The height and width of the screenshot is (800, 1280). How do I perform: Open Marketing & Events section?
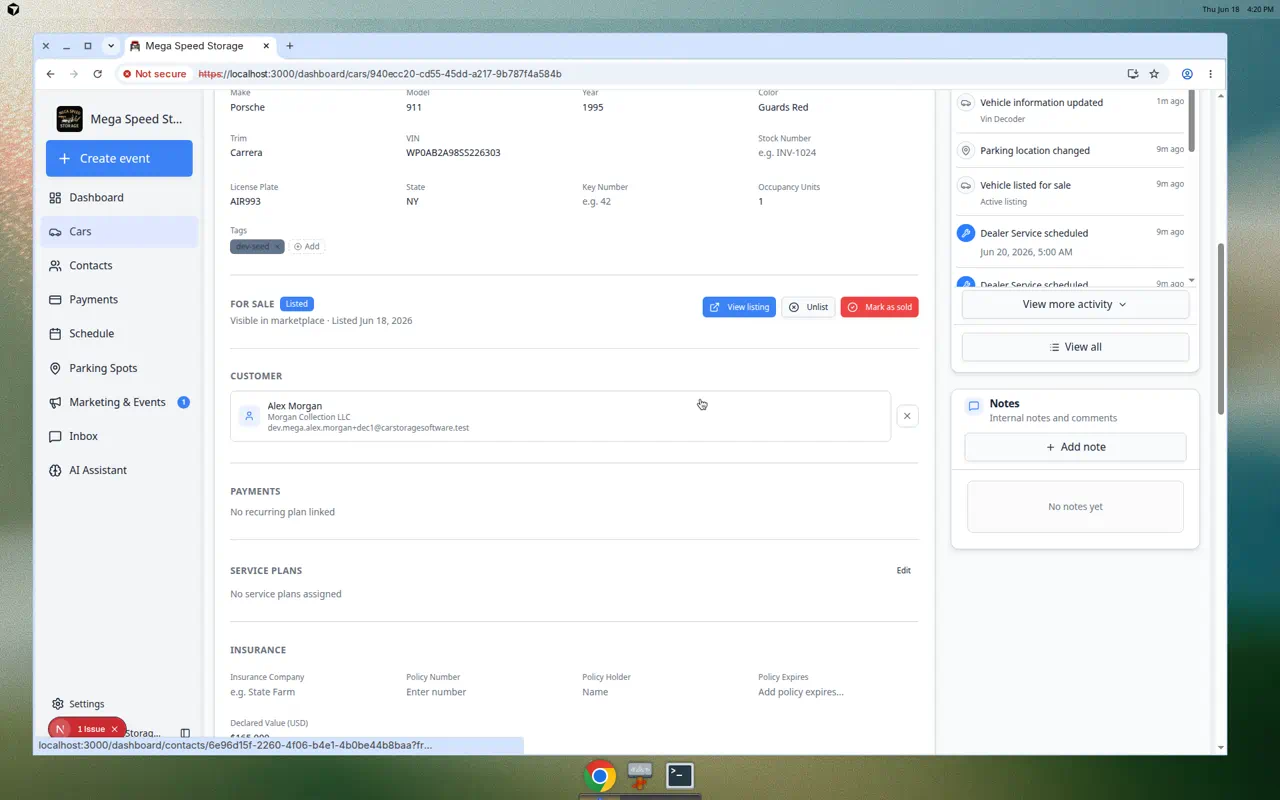click(120, 402)
